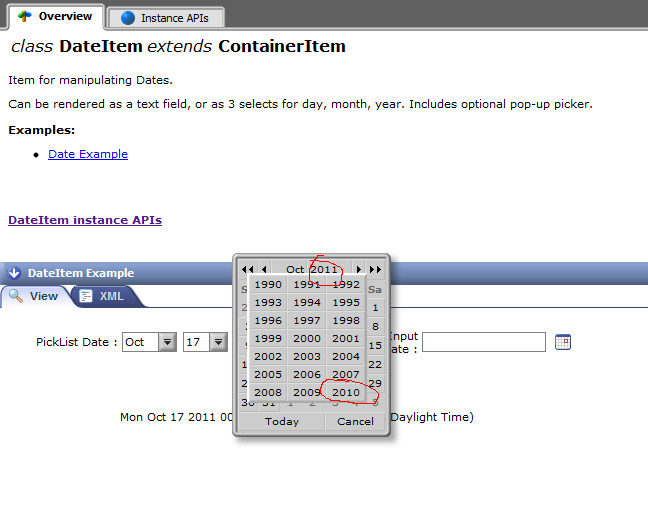Expand the day dropdown showing 17

pos(221,342)
